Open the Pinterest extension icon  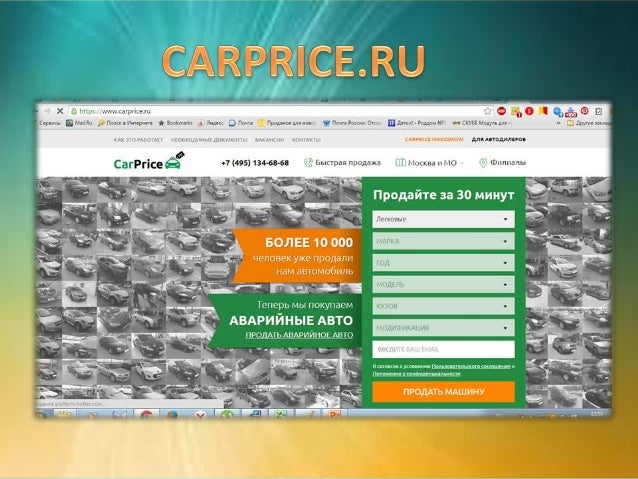click(585, 111)
